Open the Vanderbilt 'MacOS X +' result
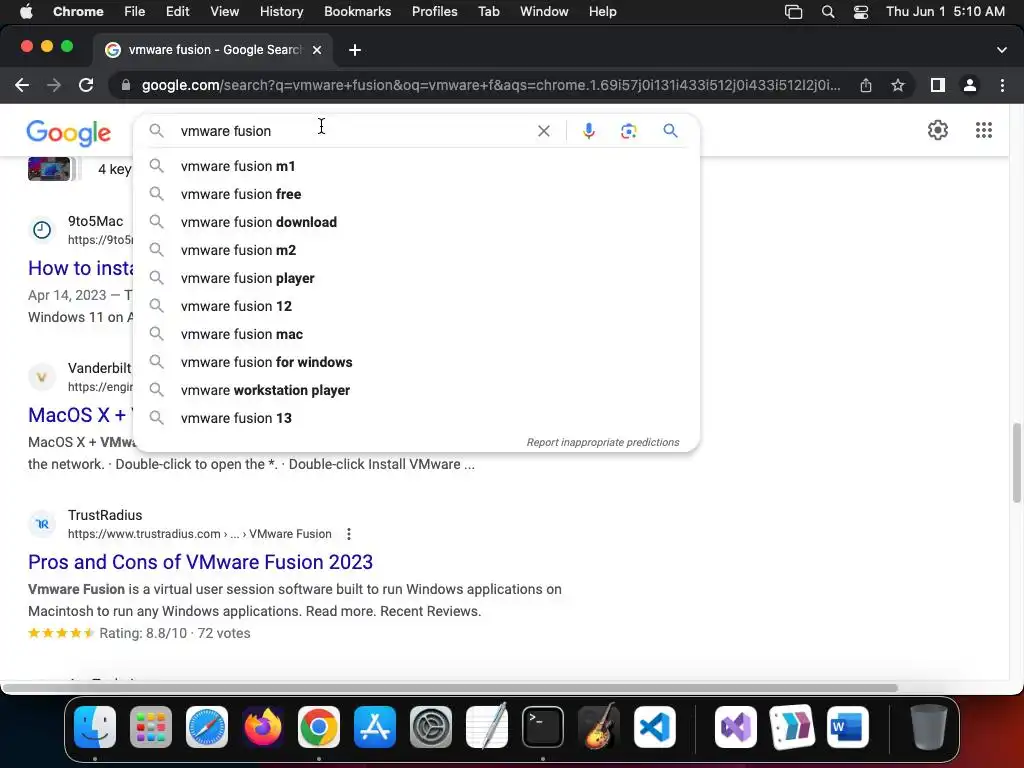 tap(77, 415)
